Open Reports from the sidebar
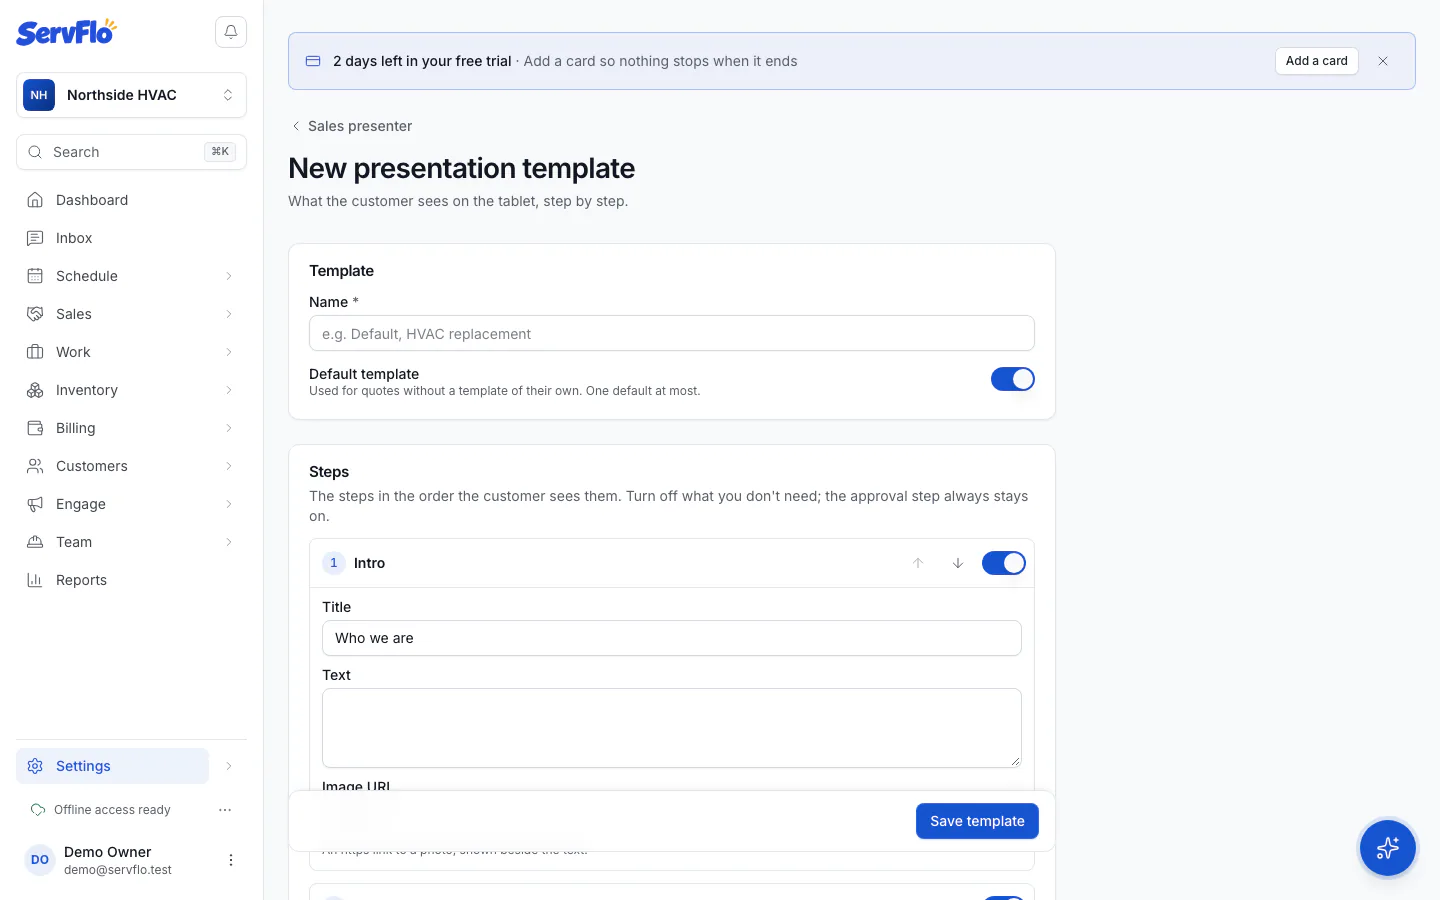The height and width of the screenshot is (900, 1440). (131, 580)
